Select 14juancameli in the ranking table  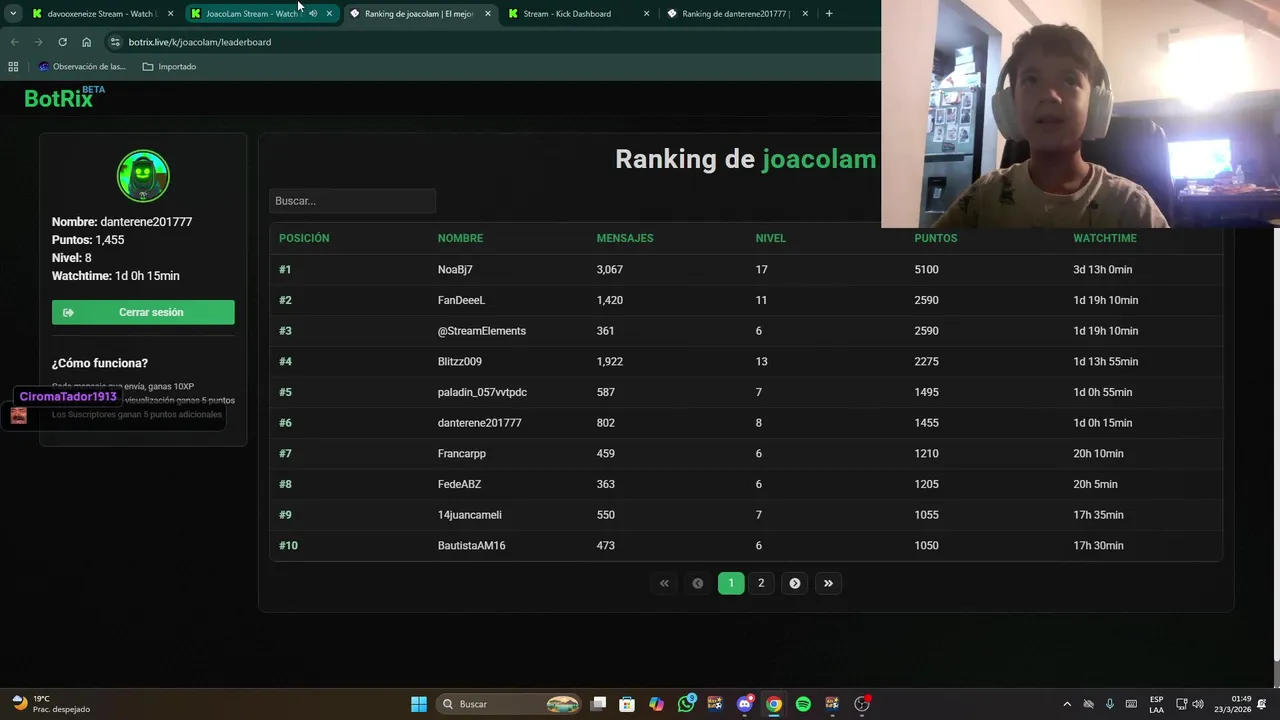click(x=470, y=515)
